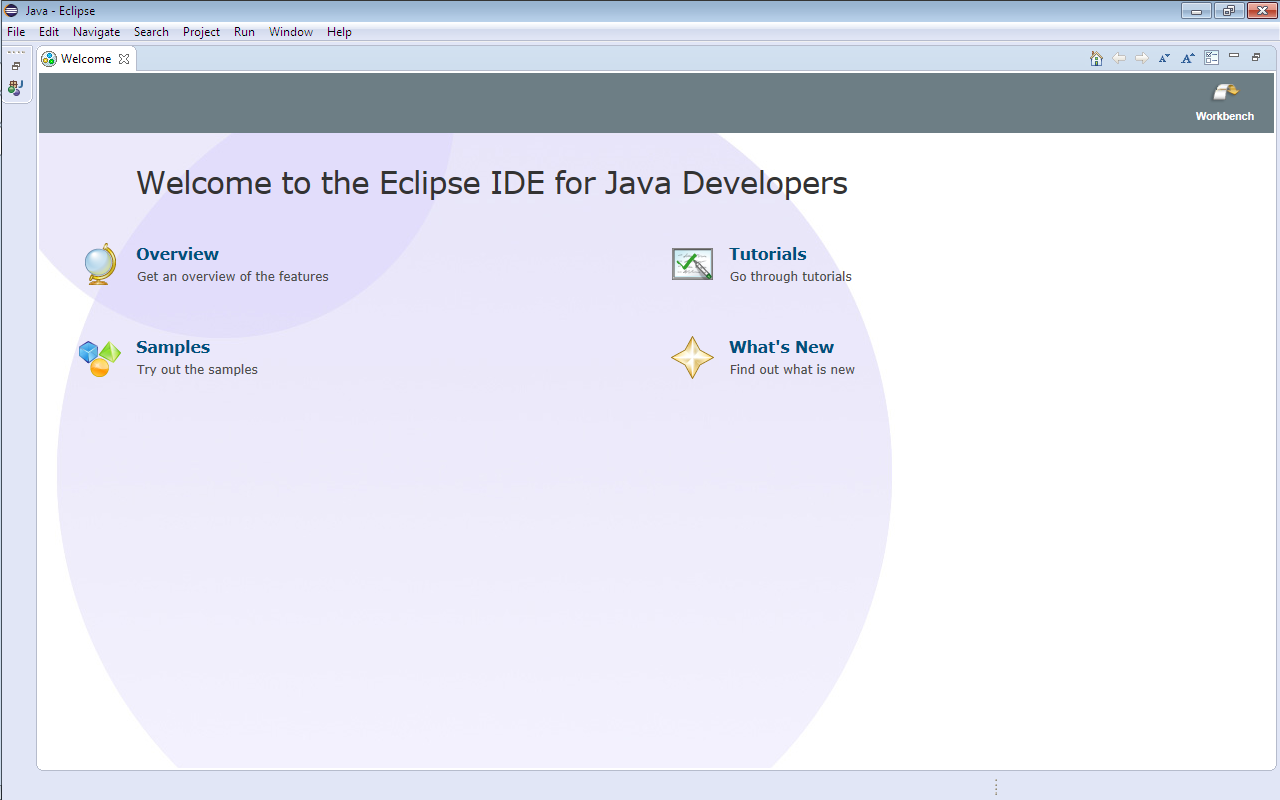Viewport: 1280px width, 800px height.
Task: Maximize or restore the Welcome view
Action: [1256, 57]
